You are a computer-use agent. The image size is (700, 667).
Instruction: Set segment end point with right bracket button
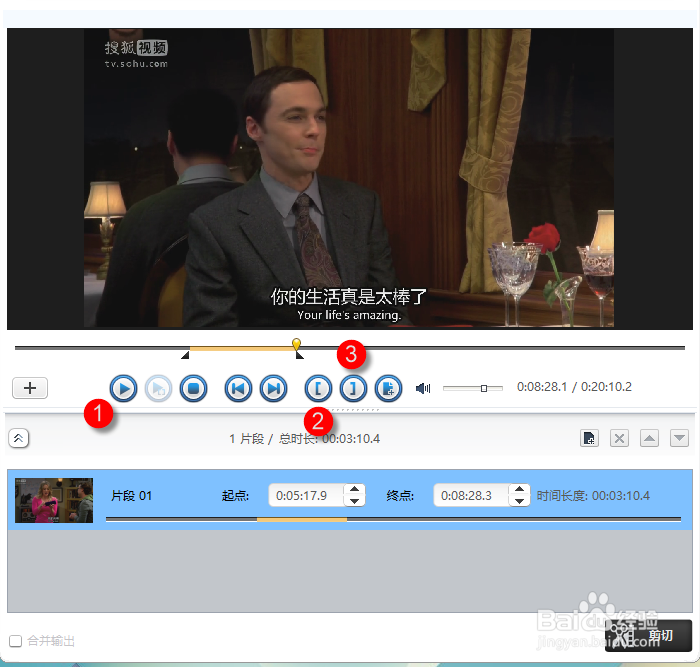point(353,388)
